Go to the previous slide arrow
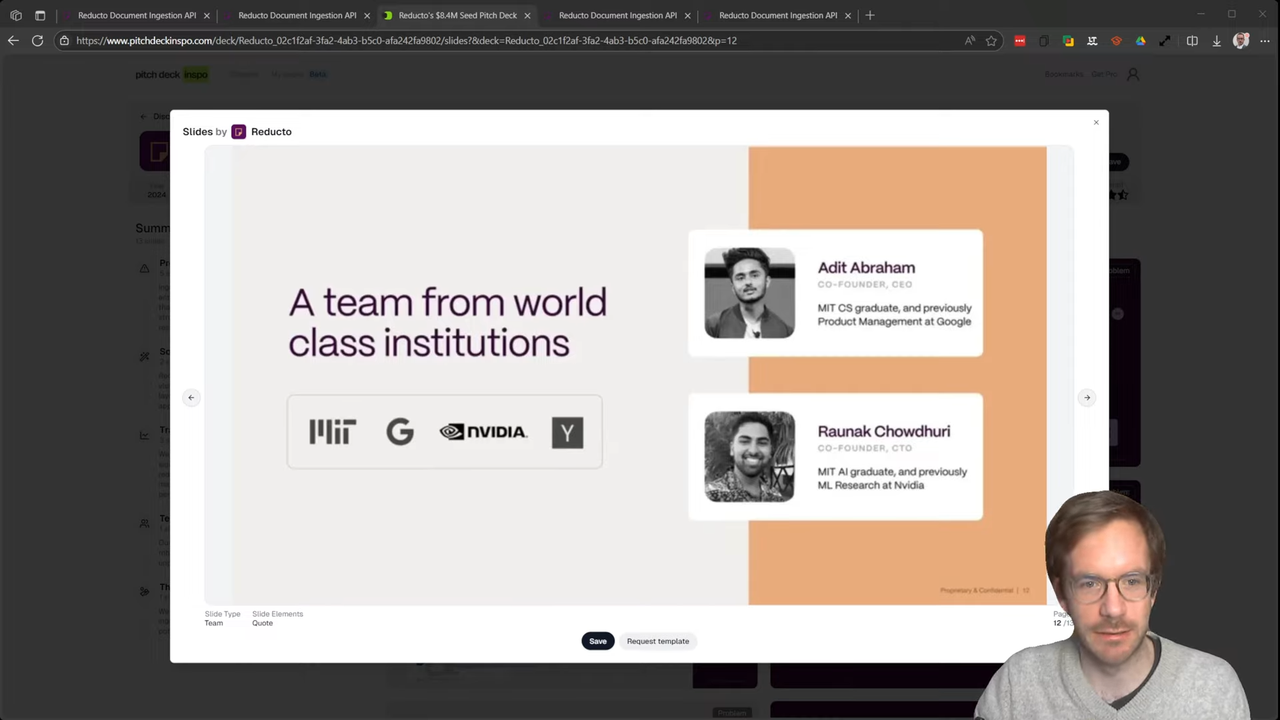 (191, 397)
